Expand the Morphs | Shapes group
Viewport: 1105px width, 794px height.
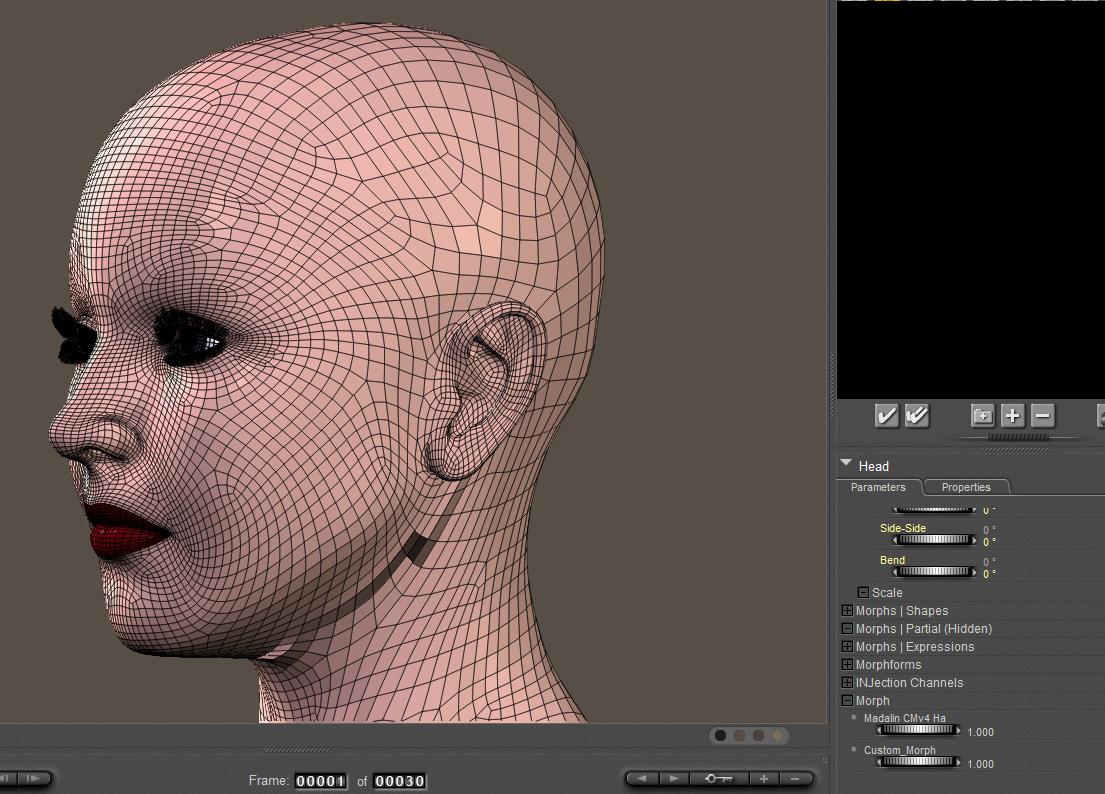847,611
